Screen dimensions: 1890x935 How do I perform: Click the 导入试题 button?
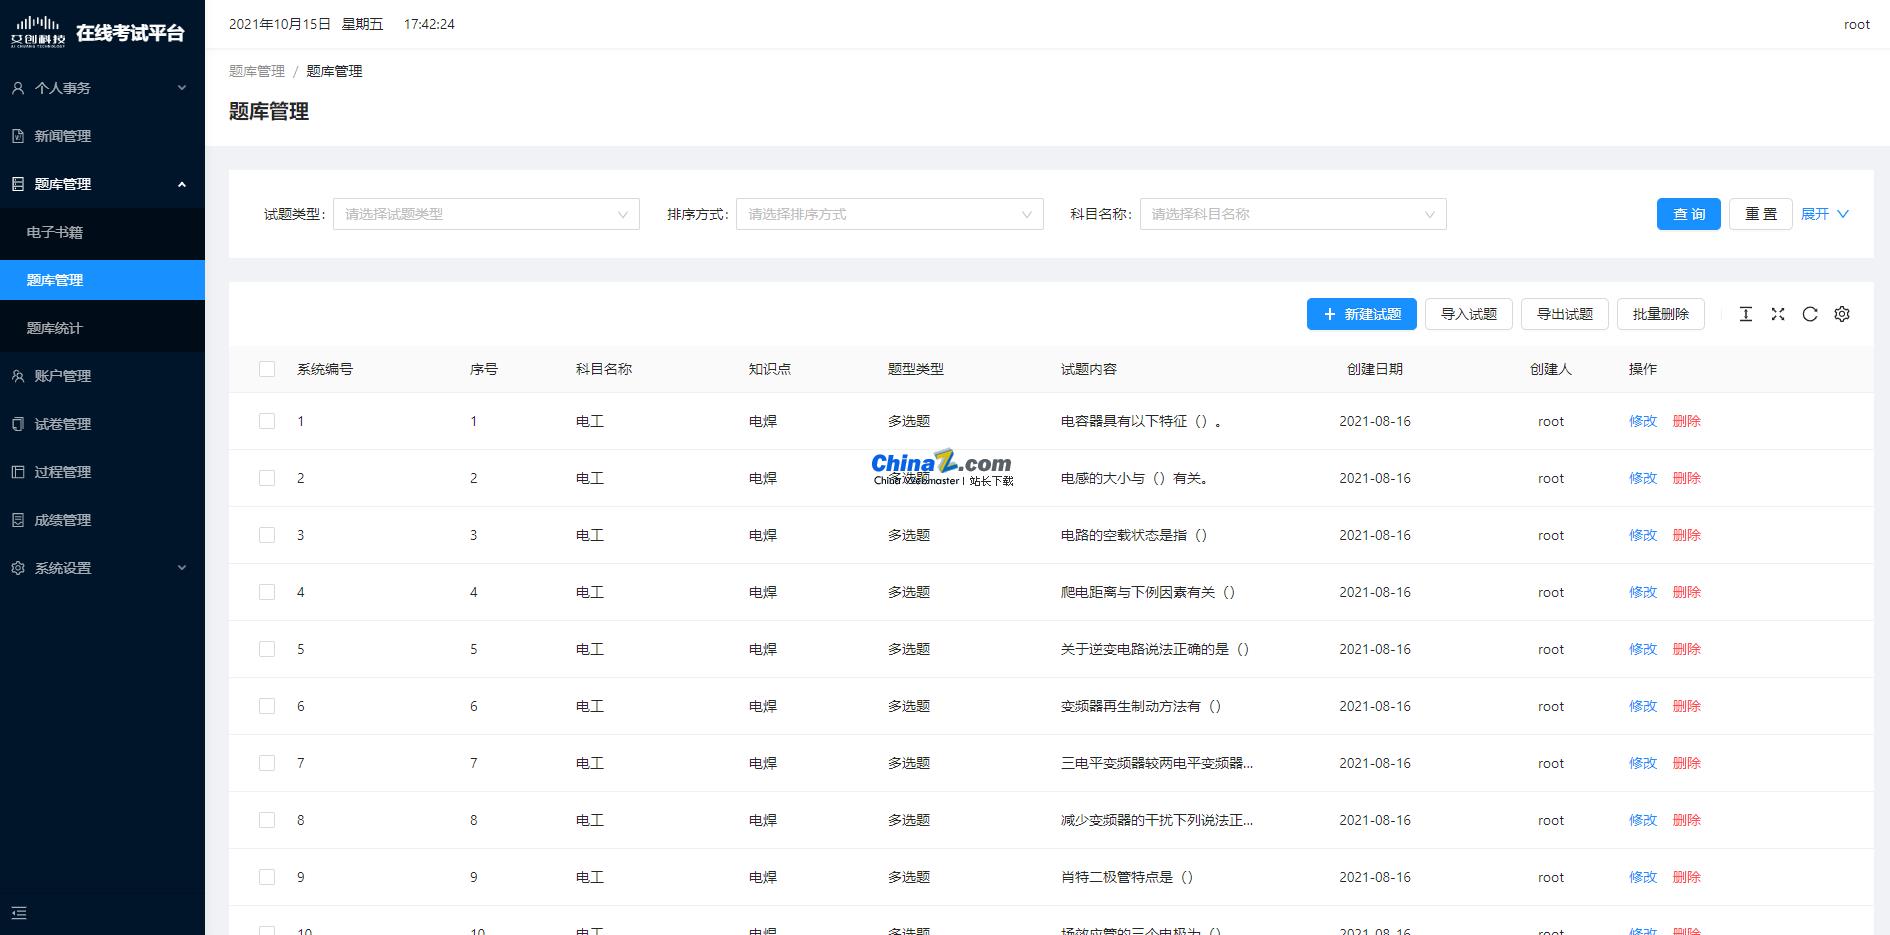1469,314
